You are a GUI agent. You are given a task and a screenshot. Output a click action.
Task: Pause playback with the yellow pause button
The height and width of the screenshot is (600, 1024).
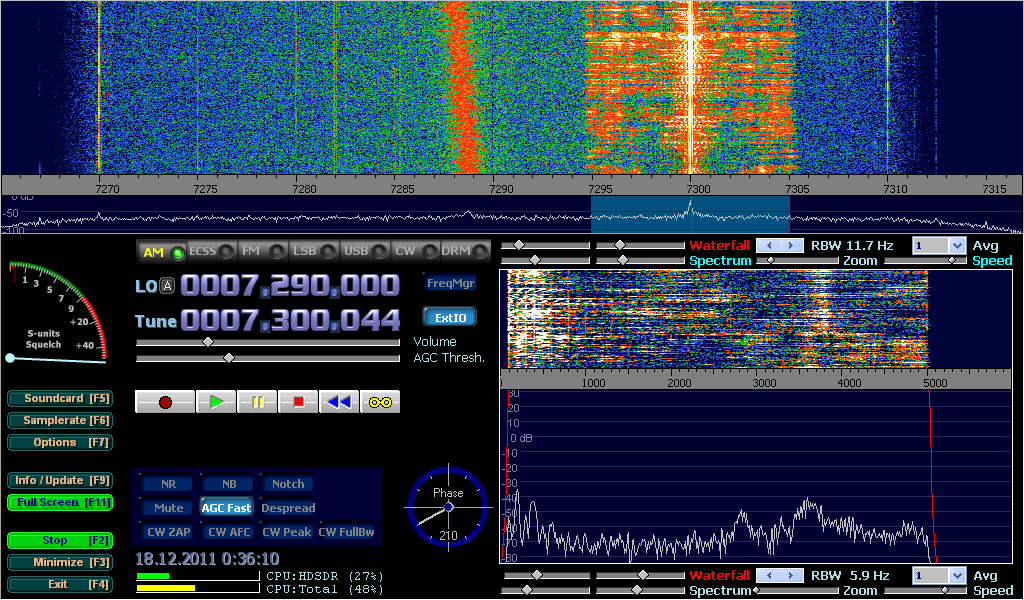point(257,402)
